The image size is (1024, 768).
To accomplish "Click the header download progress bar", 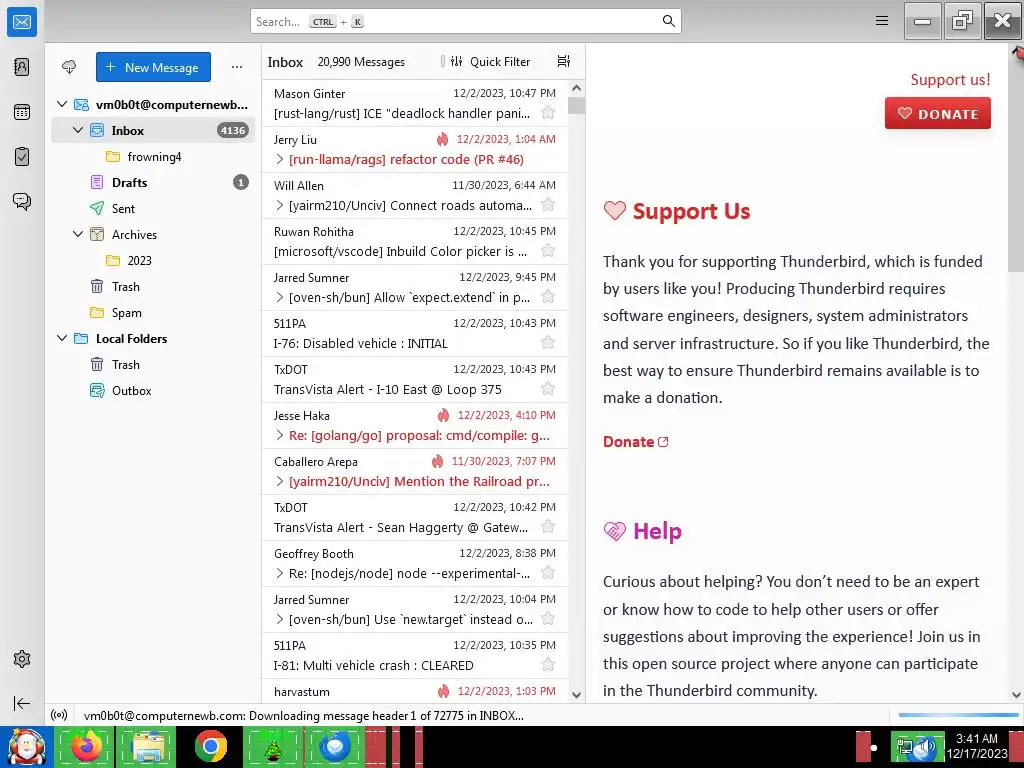I will click(x=958, y=715).
